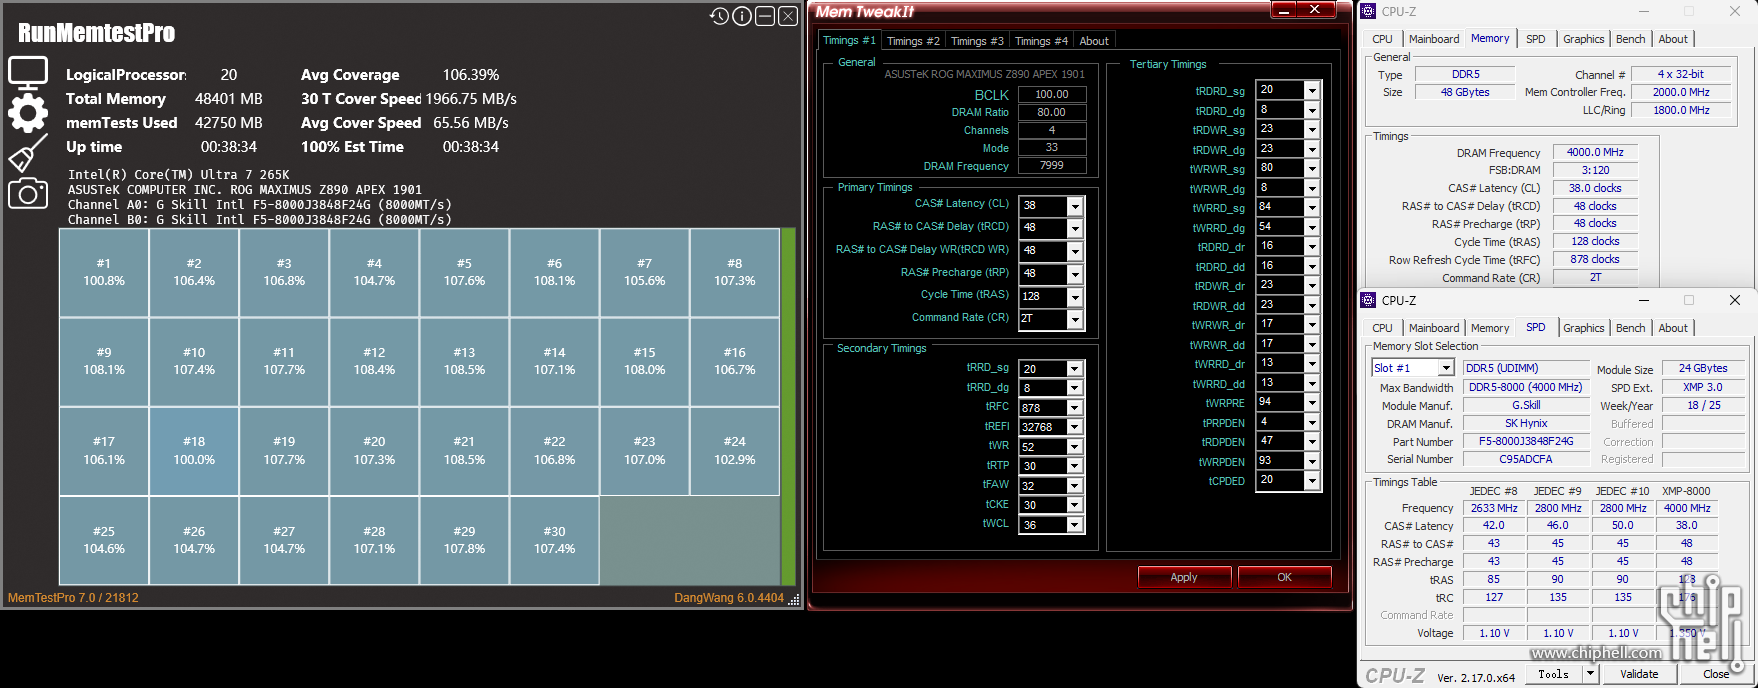Click the info icon in RunMemtestPro title
The height and width of the screenshot is (688, 1758).
[x=742, y=16]
